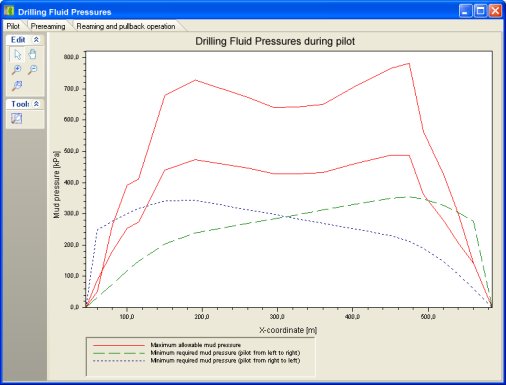The image size is (506, 385).
Task: Collapse the Tools panel
Action: [36, 104]
